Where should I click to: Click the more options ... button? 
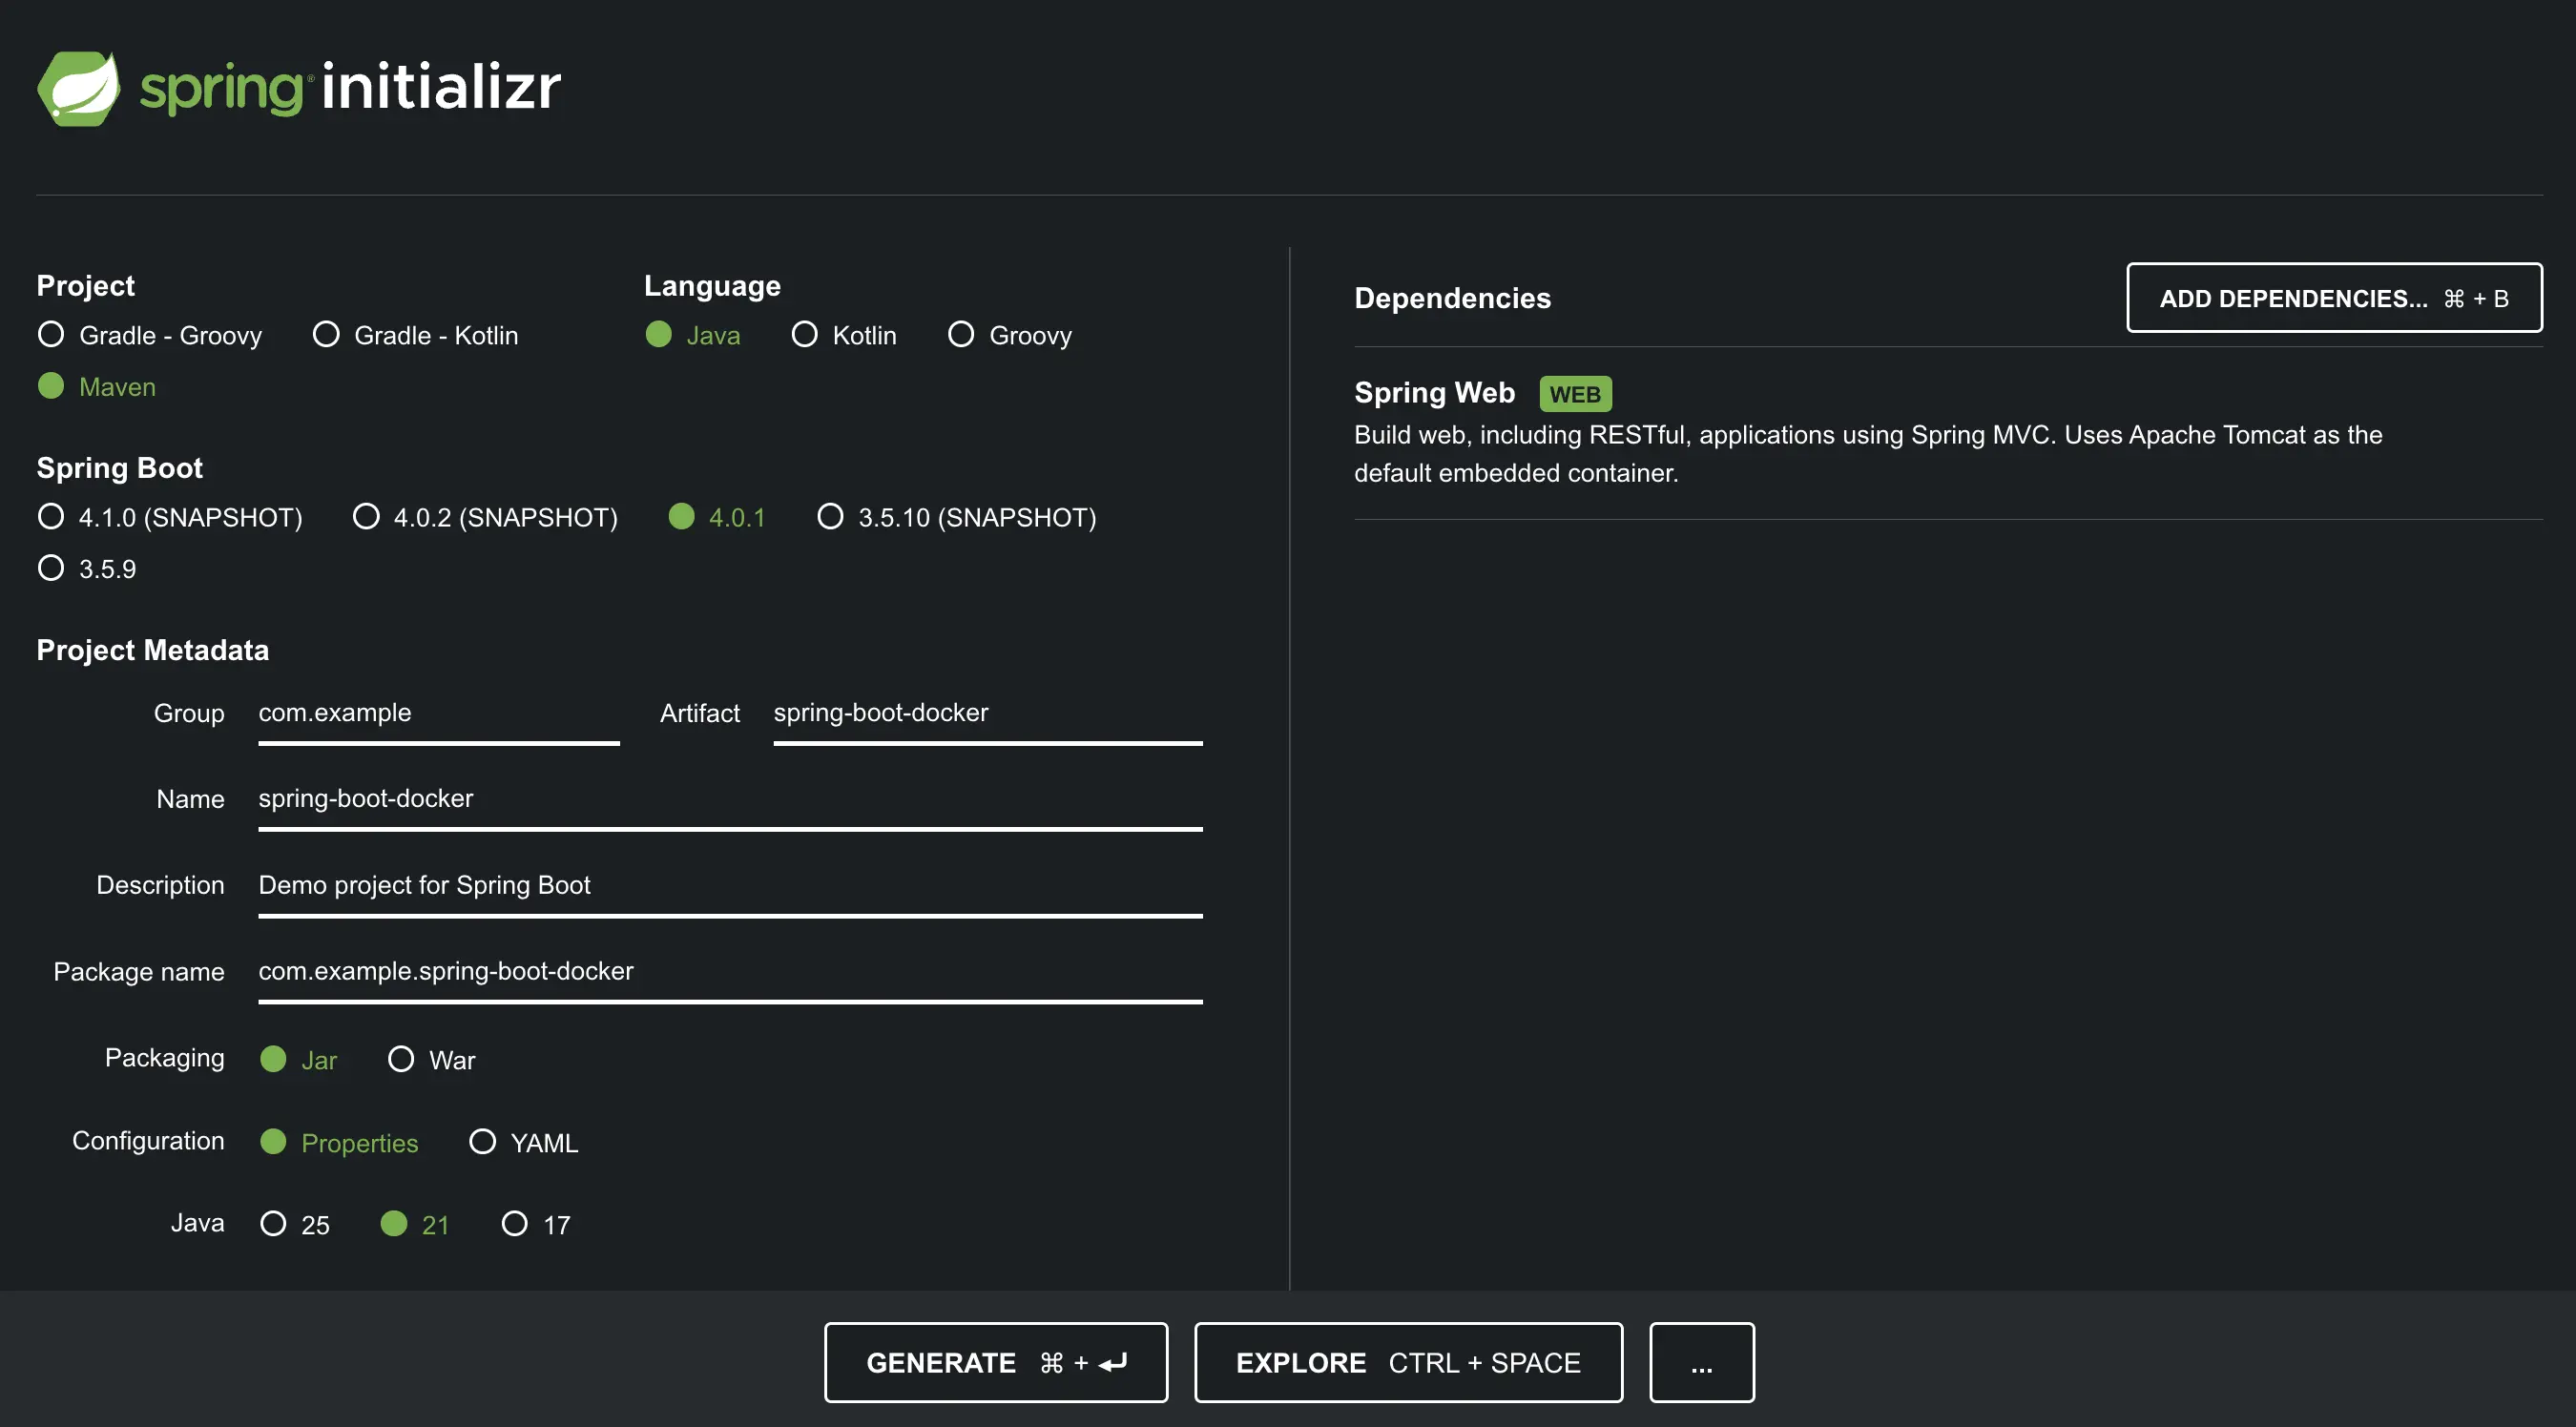click(x=1702, y=1362)
